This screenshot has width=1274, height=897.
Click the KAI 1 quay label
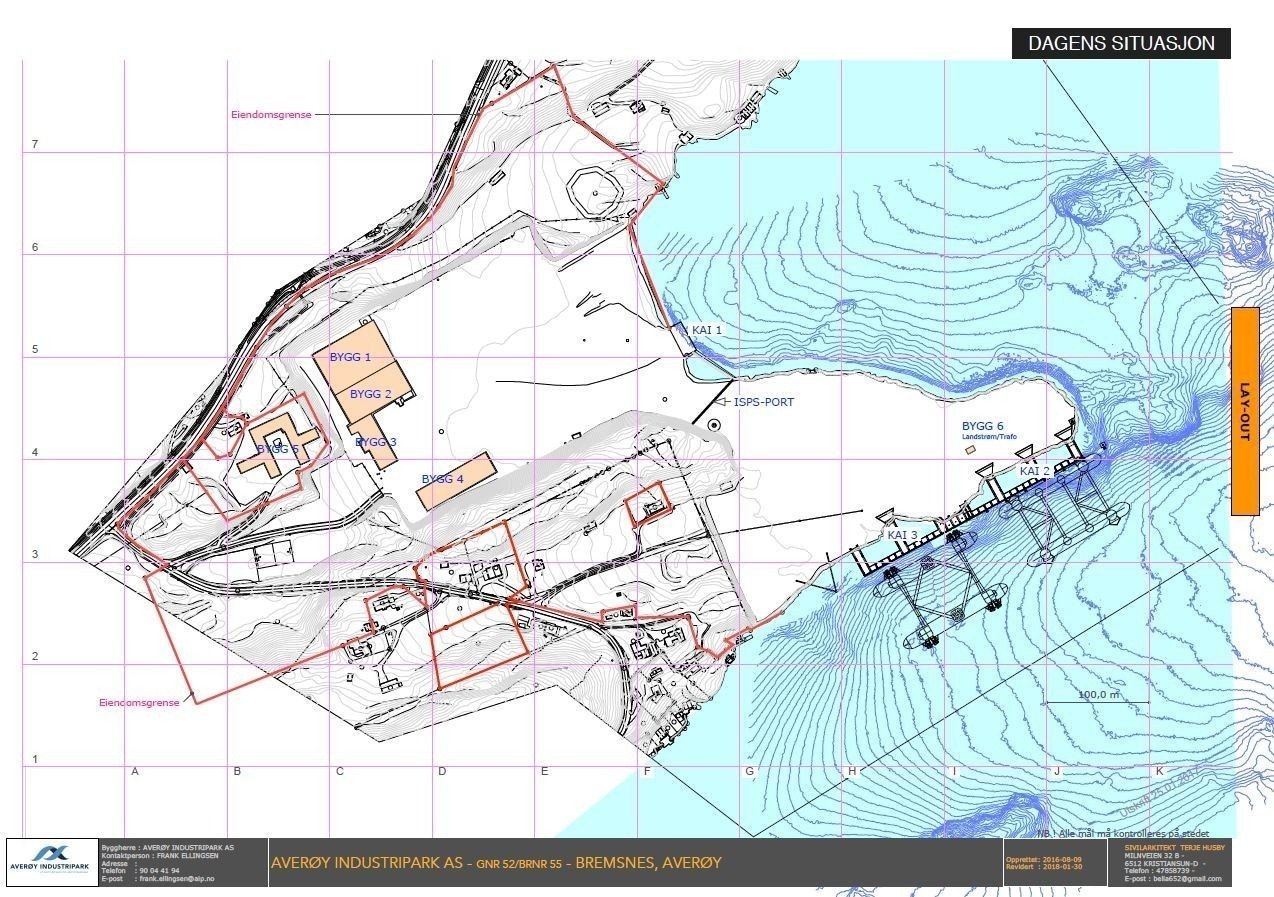pos(706,329)
